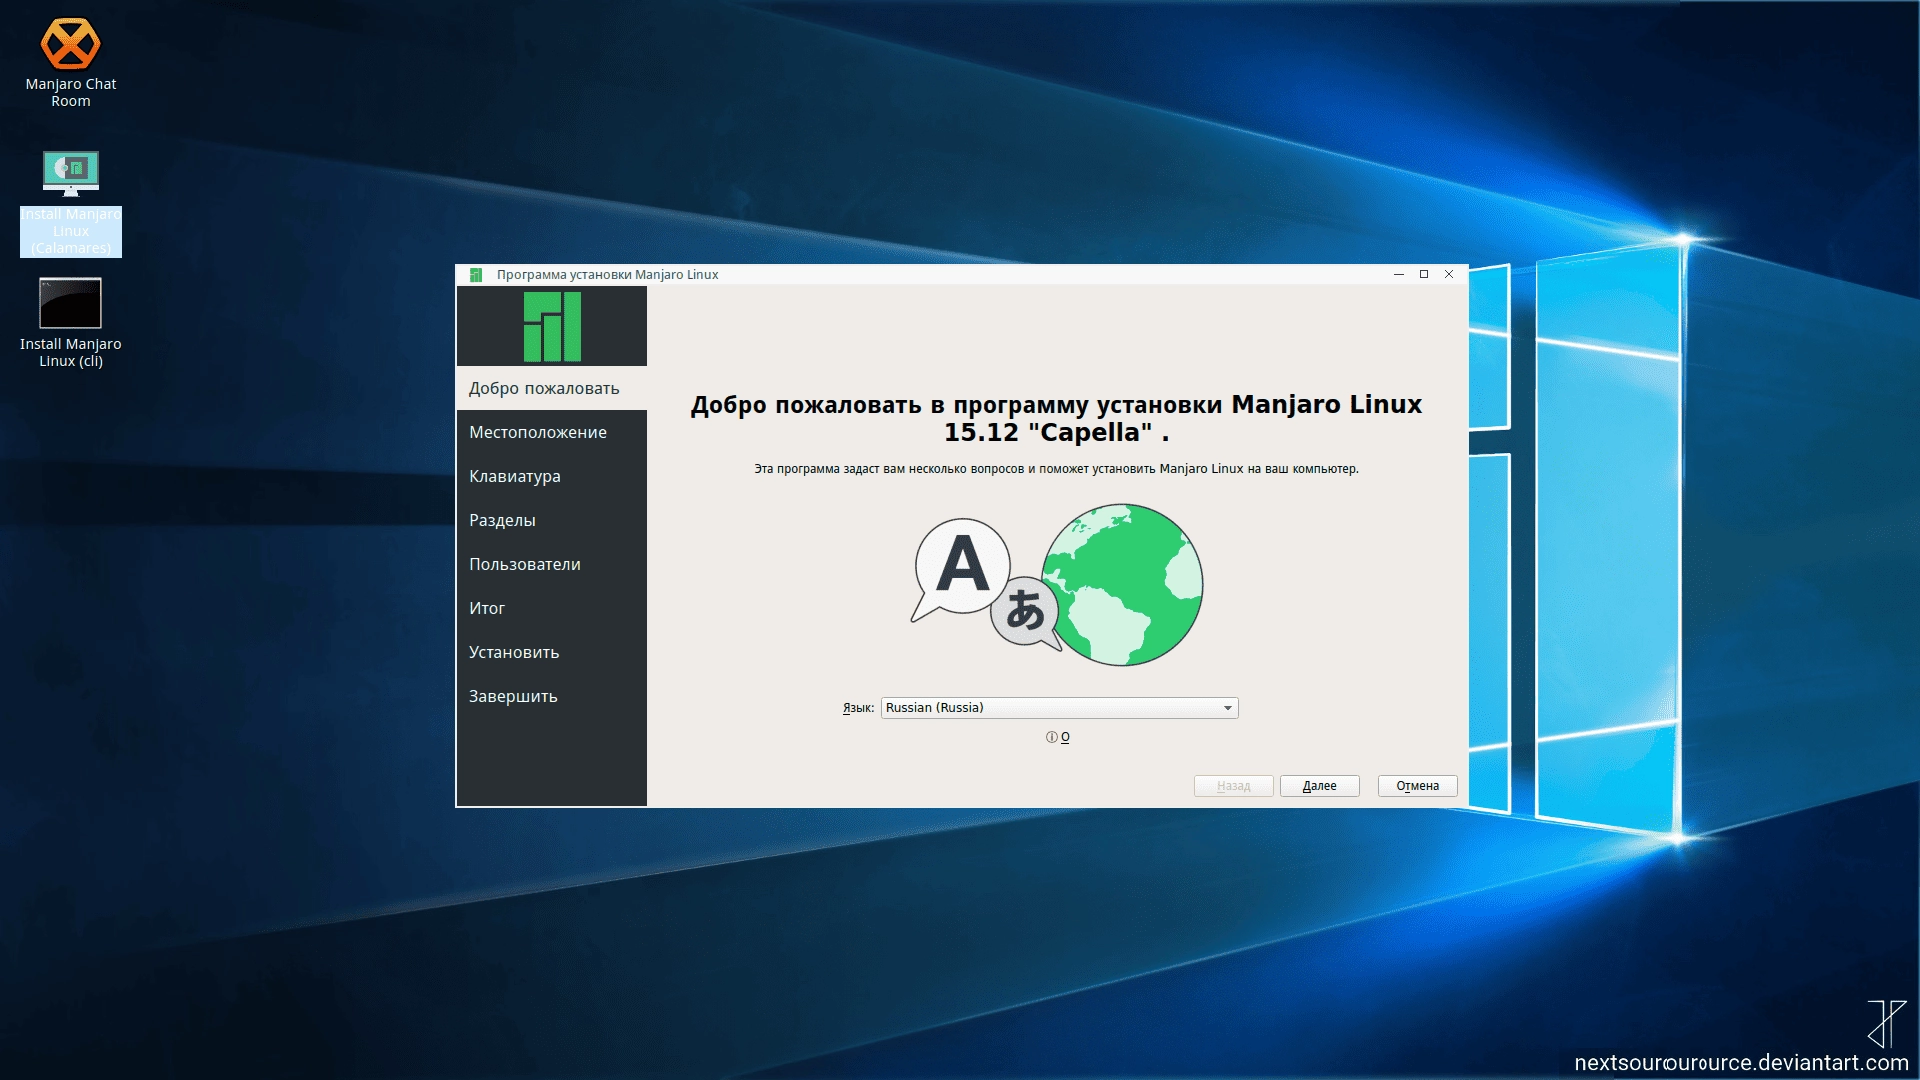Click the Язык: label
1920x1080 pixels.
click(858, 708)
